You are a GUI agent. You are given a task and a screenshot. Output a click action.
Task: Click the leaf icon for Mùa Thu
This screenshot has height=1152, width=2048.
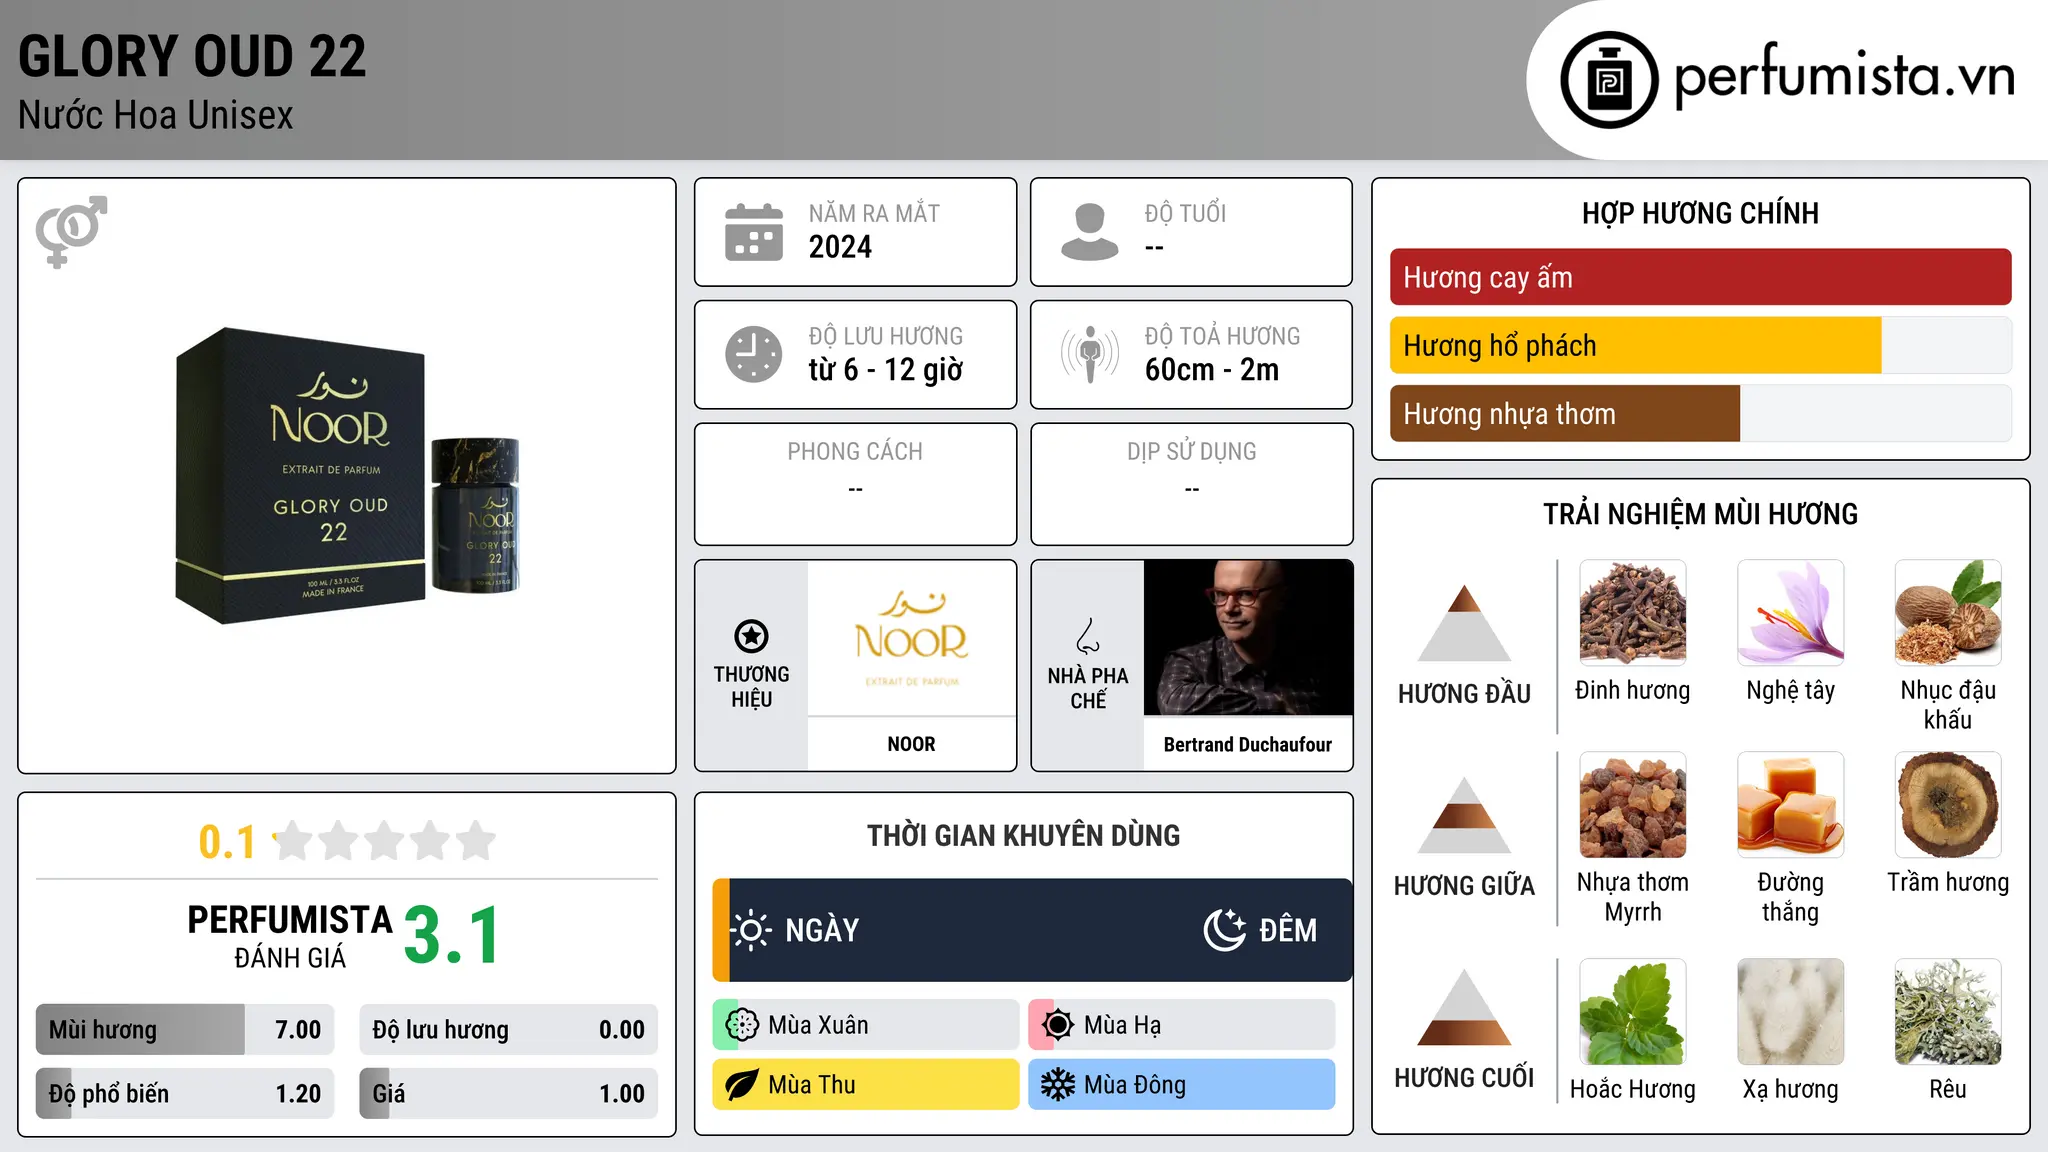tap(742, 1085)
